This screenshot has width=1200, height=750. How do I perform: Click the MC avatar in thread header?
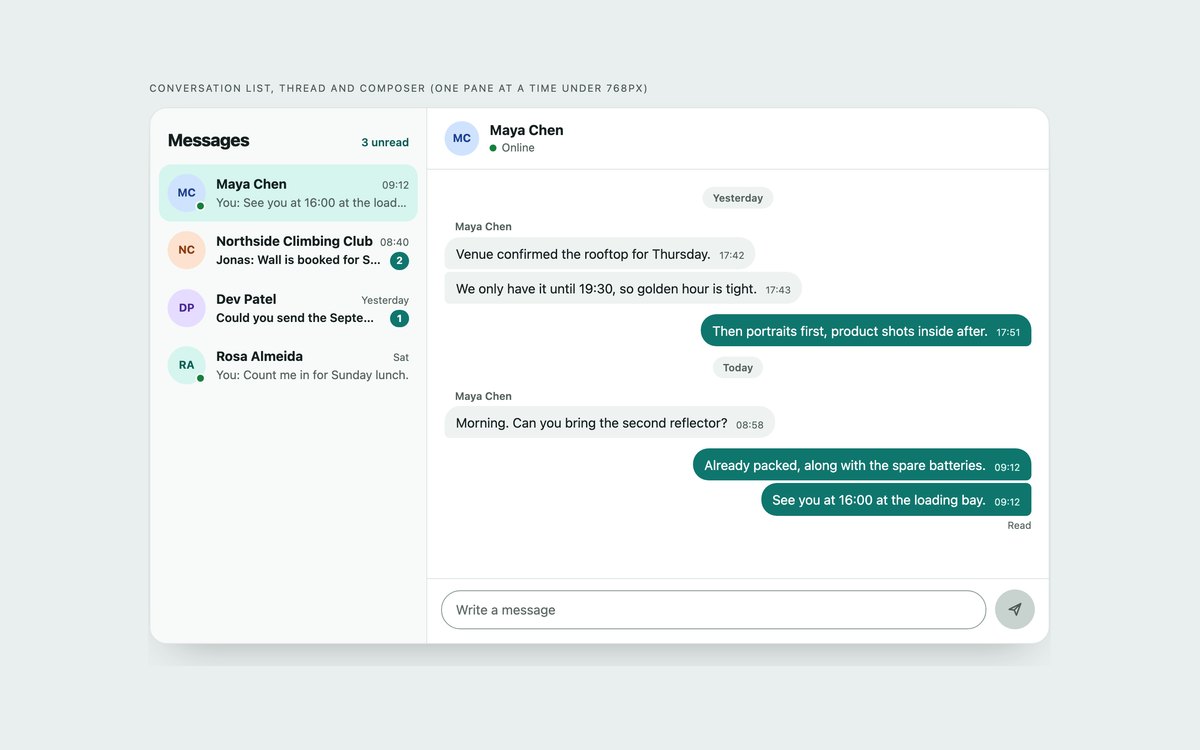(462, 138)
